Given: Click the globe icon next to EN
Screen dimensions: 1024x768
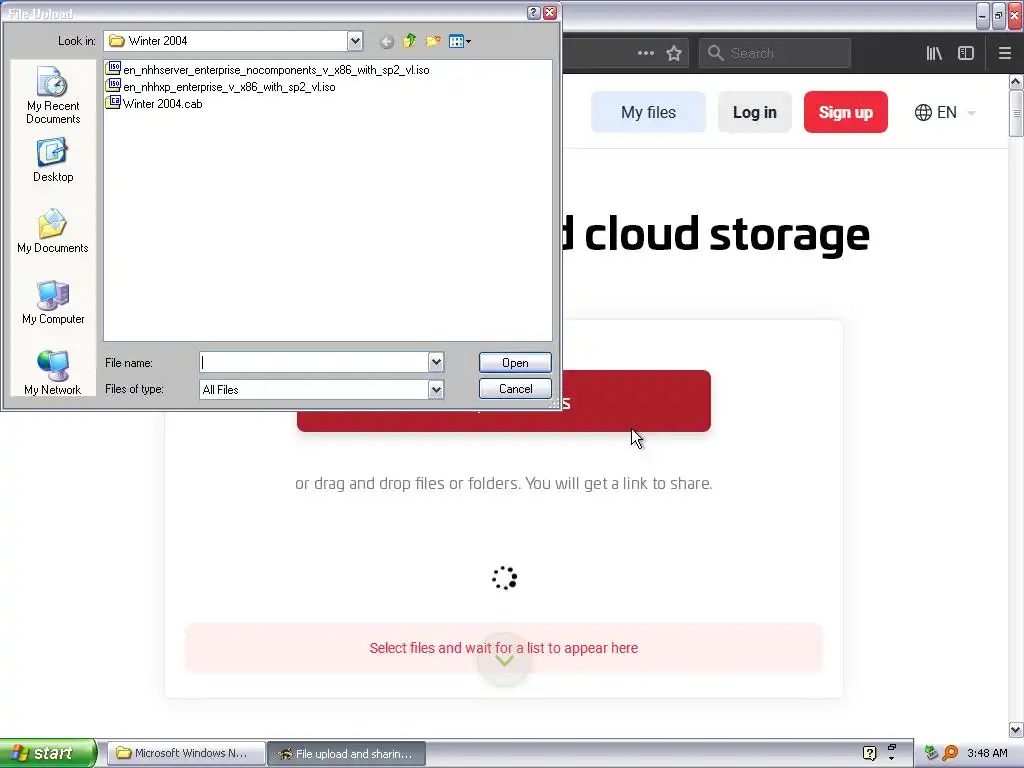Looking at the screenshot, I should (923, 112).
